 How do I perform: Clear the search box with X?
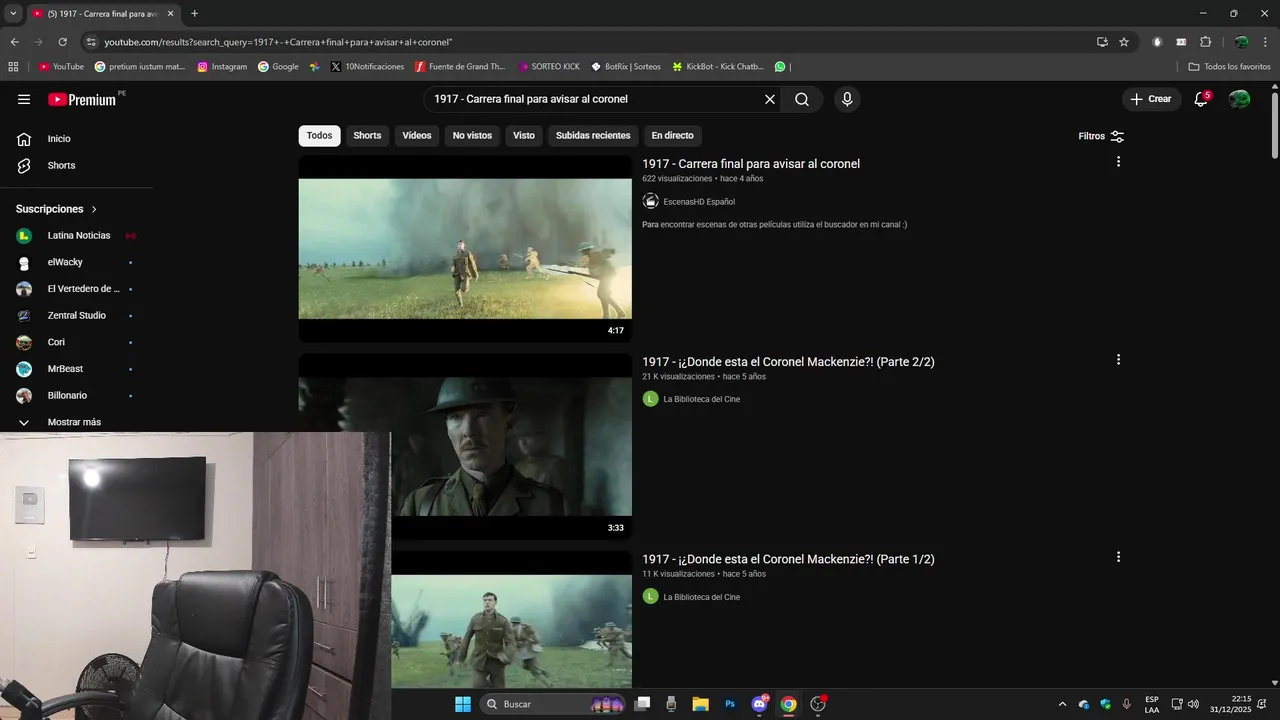[x=770, y=99]
